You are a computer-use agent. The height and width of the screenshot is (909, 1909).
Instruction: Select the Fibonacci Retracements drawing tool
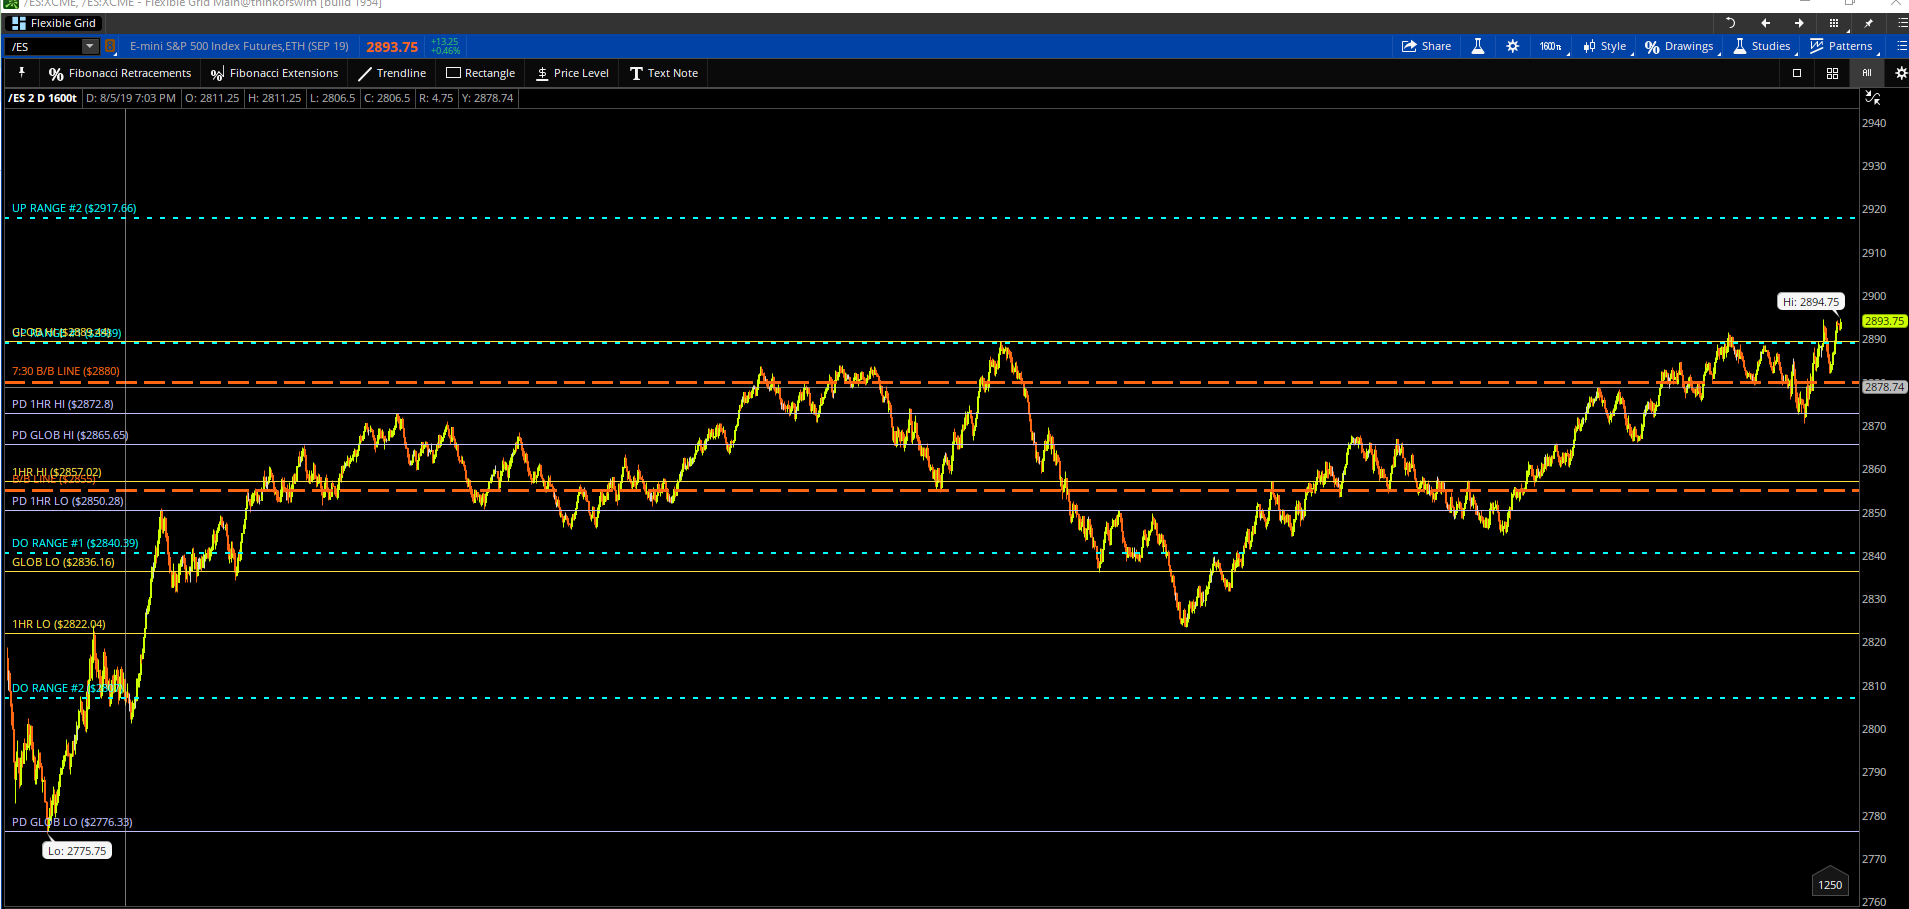(120, 73)
